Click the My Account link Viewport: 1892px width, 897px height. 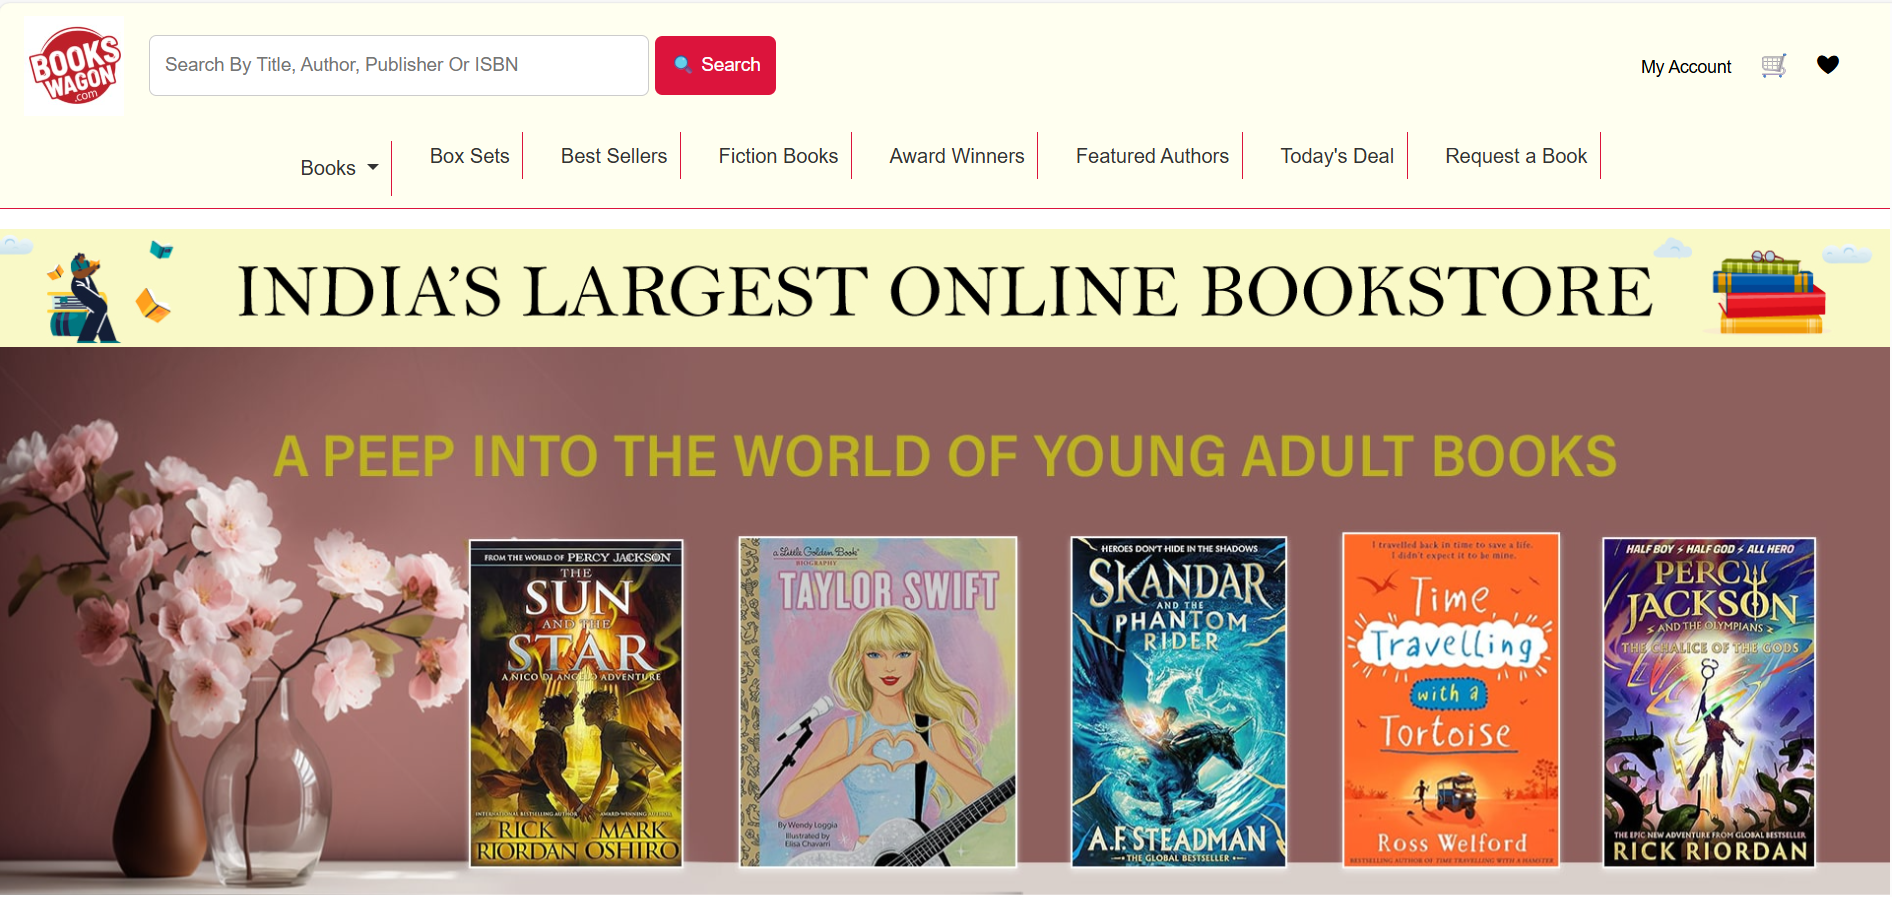click(x=1686, y=67)
